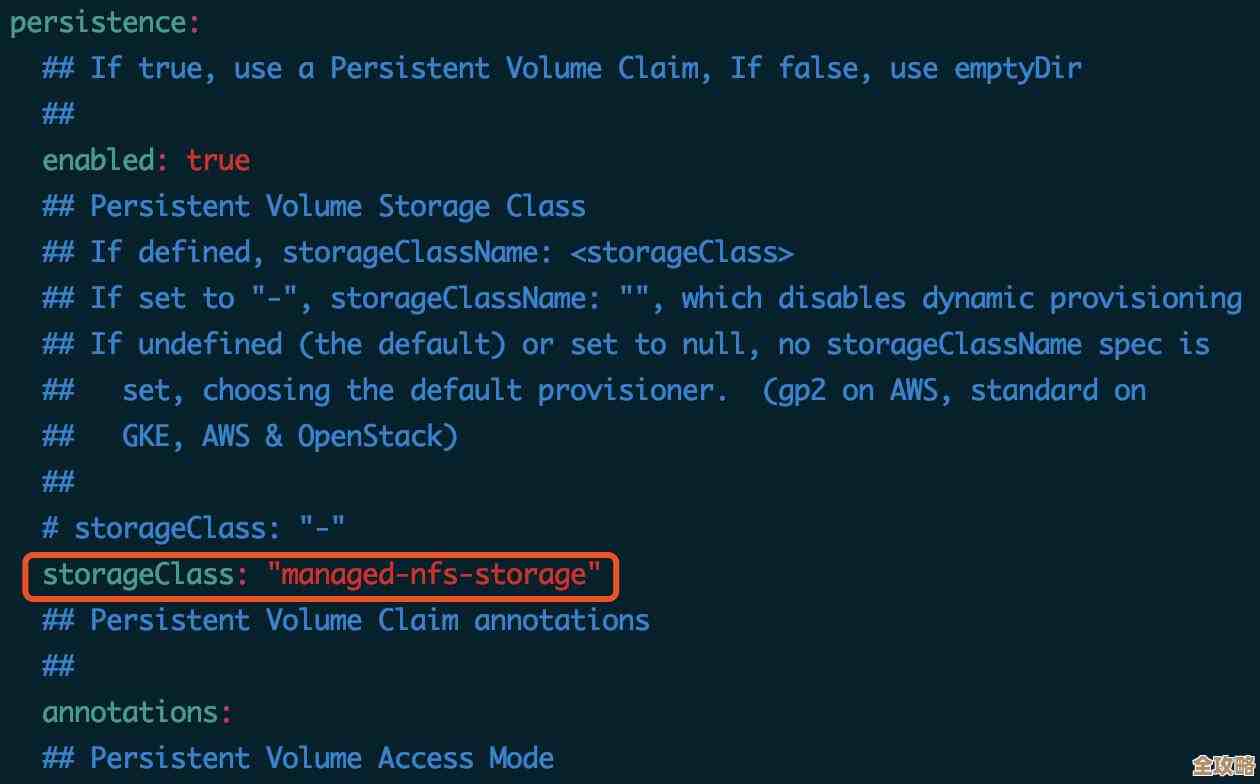Click the storageClass key inside the red box

pos(137,574)
